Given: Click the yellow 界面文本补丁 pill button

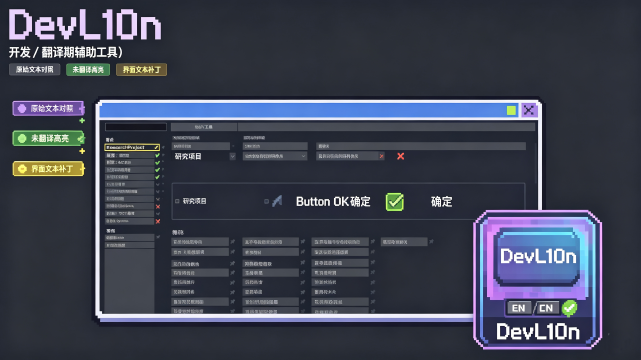Looking at the screenshot, I should coord(48,169).
